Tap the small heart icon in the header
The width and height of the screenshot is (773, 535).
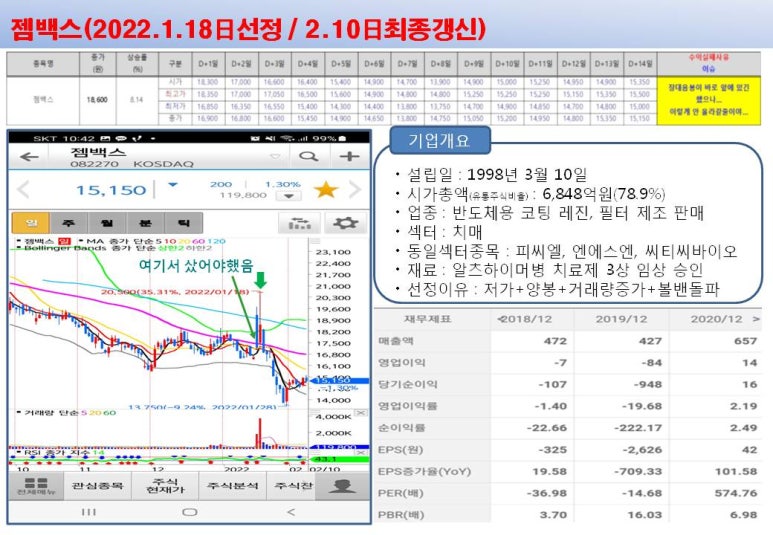tap(275, 157)
